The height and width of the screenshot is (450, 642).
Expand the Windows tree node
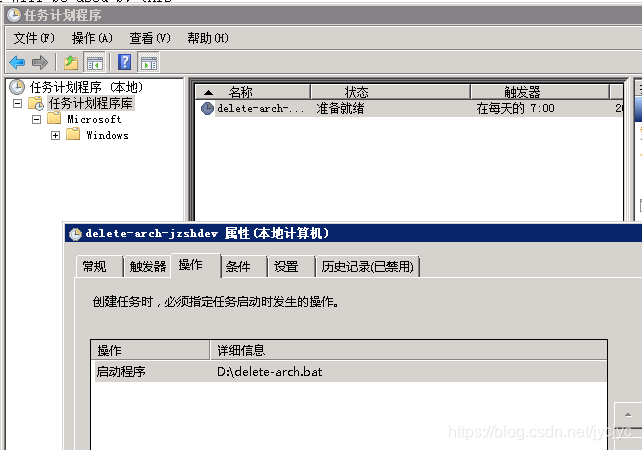click(55, 135)
